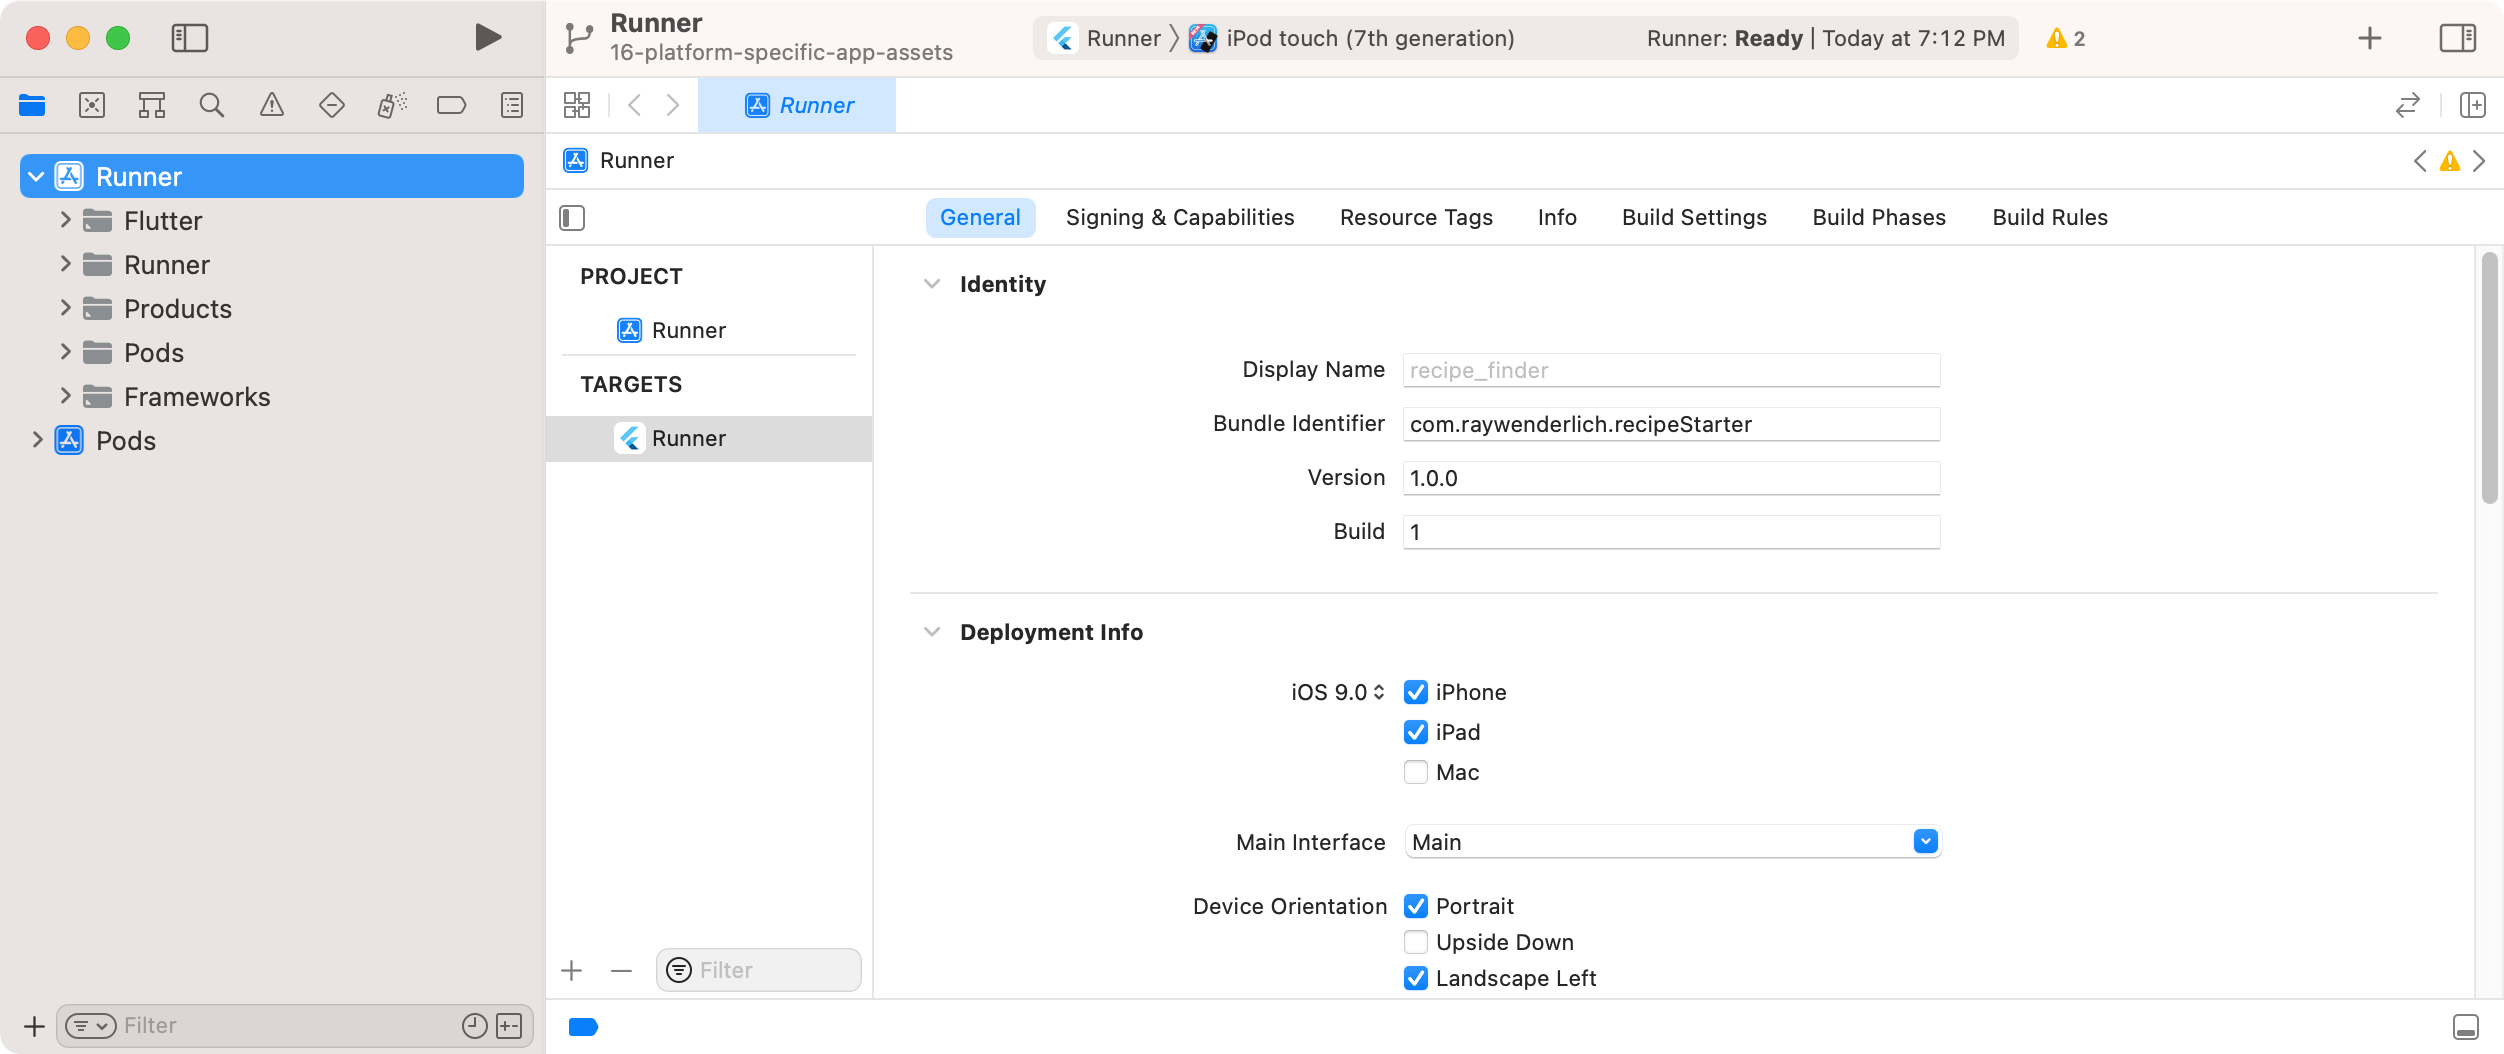Toggle the navigator sidebar visibility

tap(189, 38)
